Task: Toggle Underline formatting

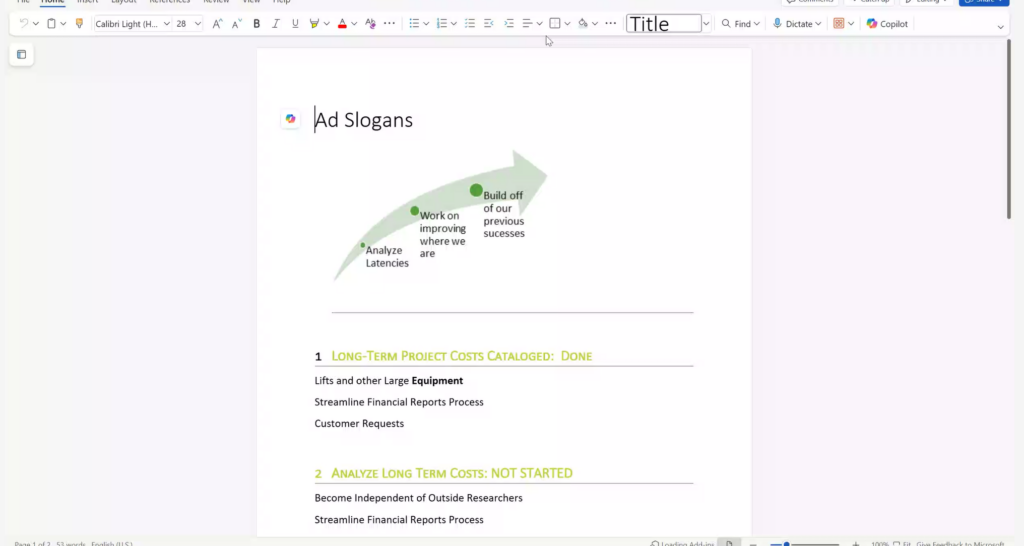Action: (295, 24)
